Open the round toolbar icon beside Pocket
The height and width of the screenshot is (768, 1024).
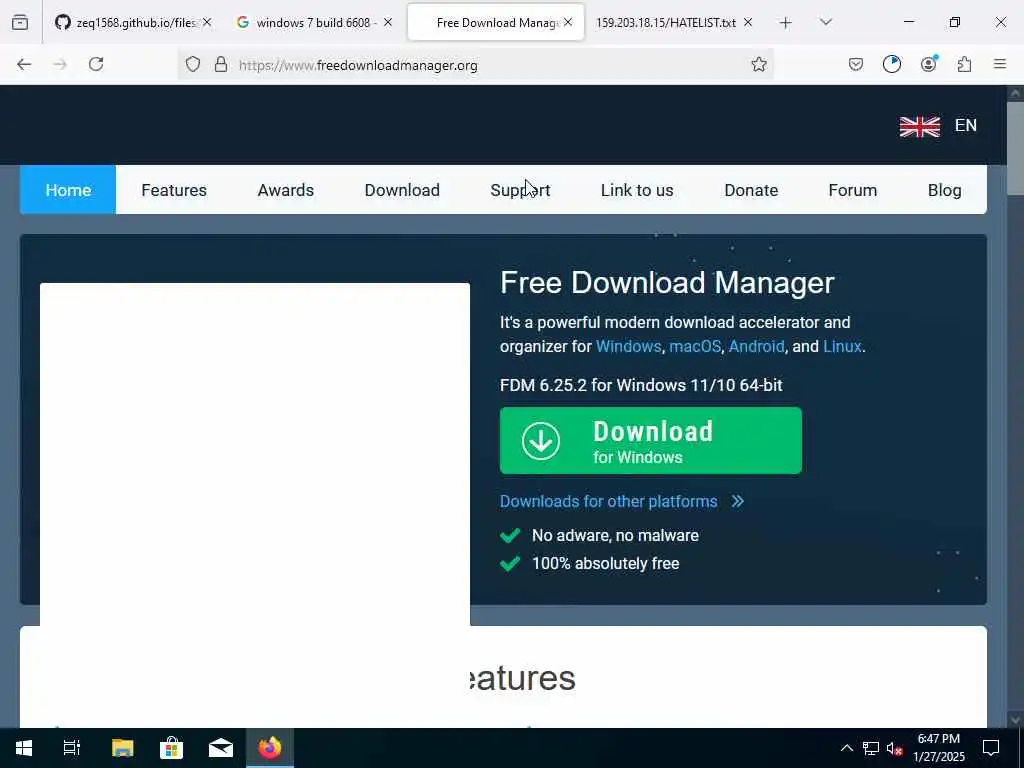point(891,64)
